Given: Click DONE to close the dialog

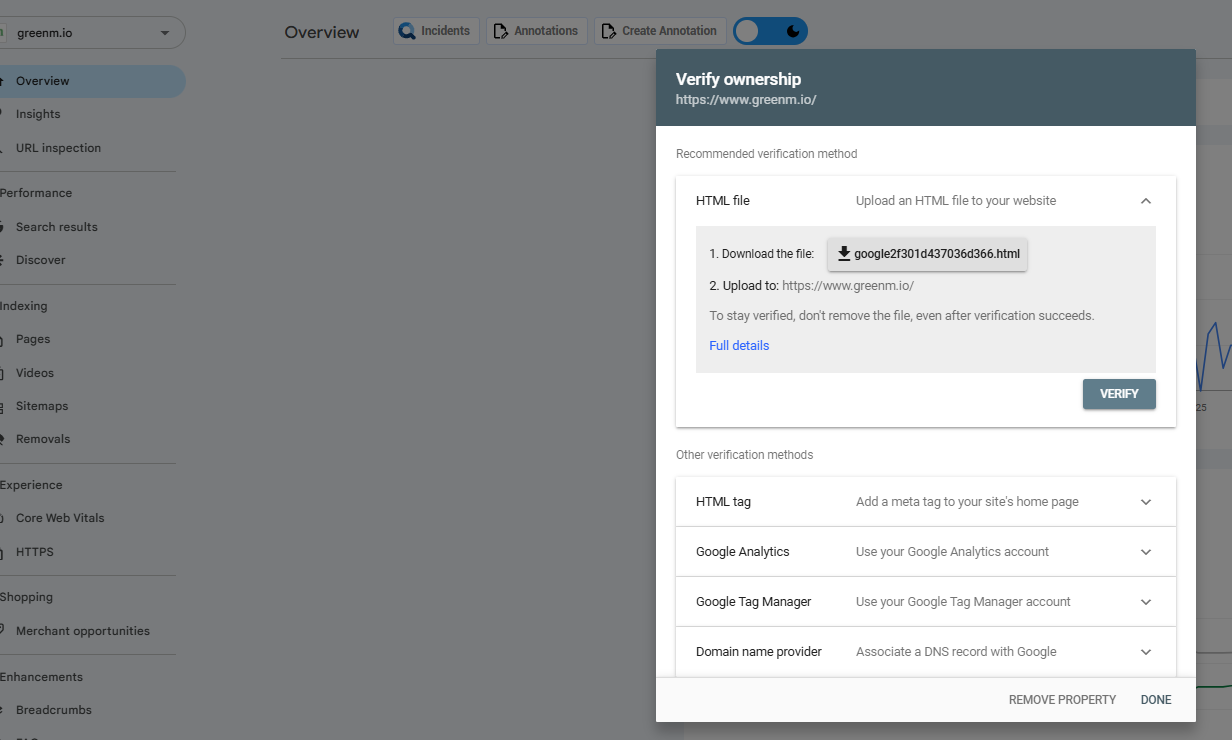Looking at the screenshot, I should tap(1156, 700).
